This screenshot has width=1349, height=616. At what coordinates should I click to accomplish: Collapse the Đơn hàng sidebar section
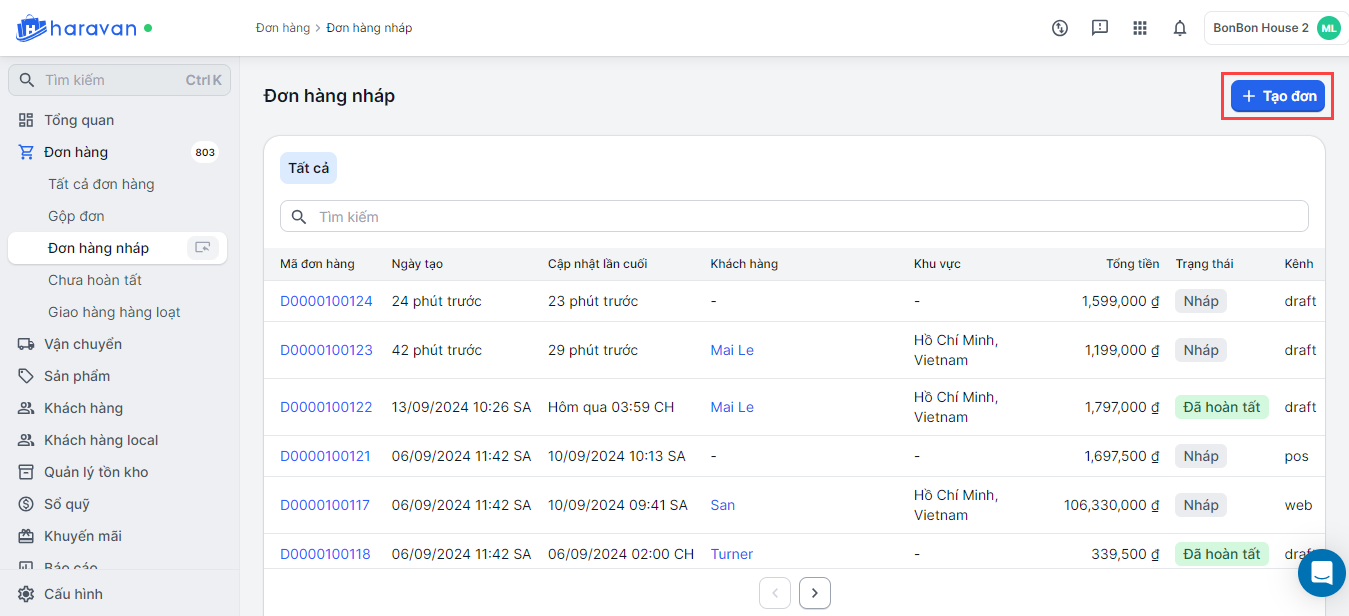(x=76, y=152)
